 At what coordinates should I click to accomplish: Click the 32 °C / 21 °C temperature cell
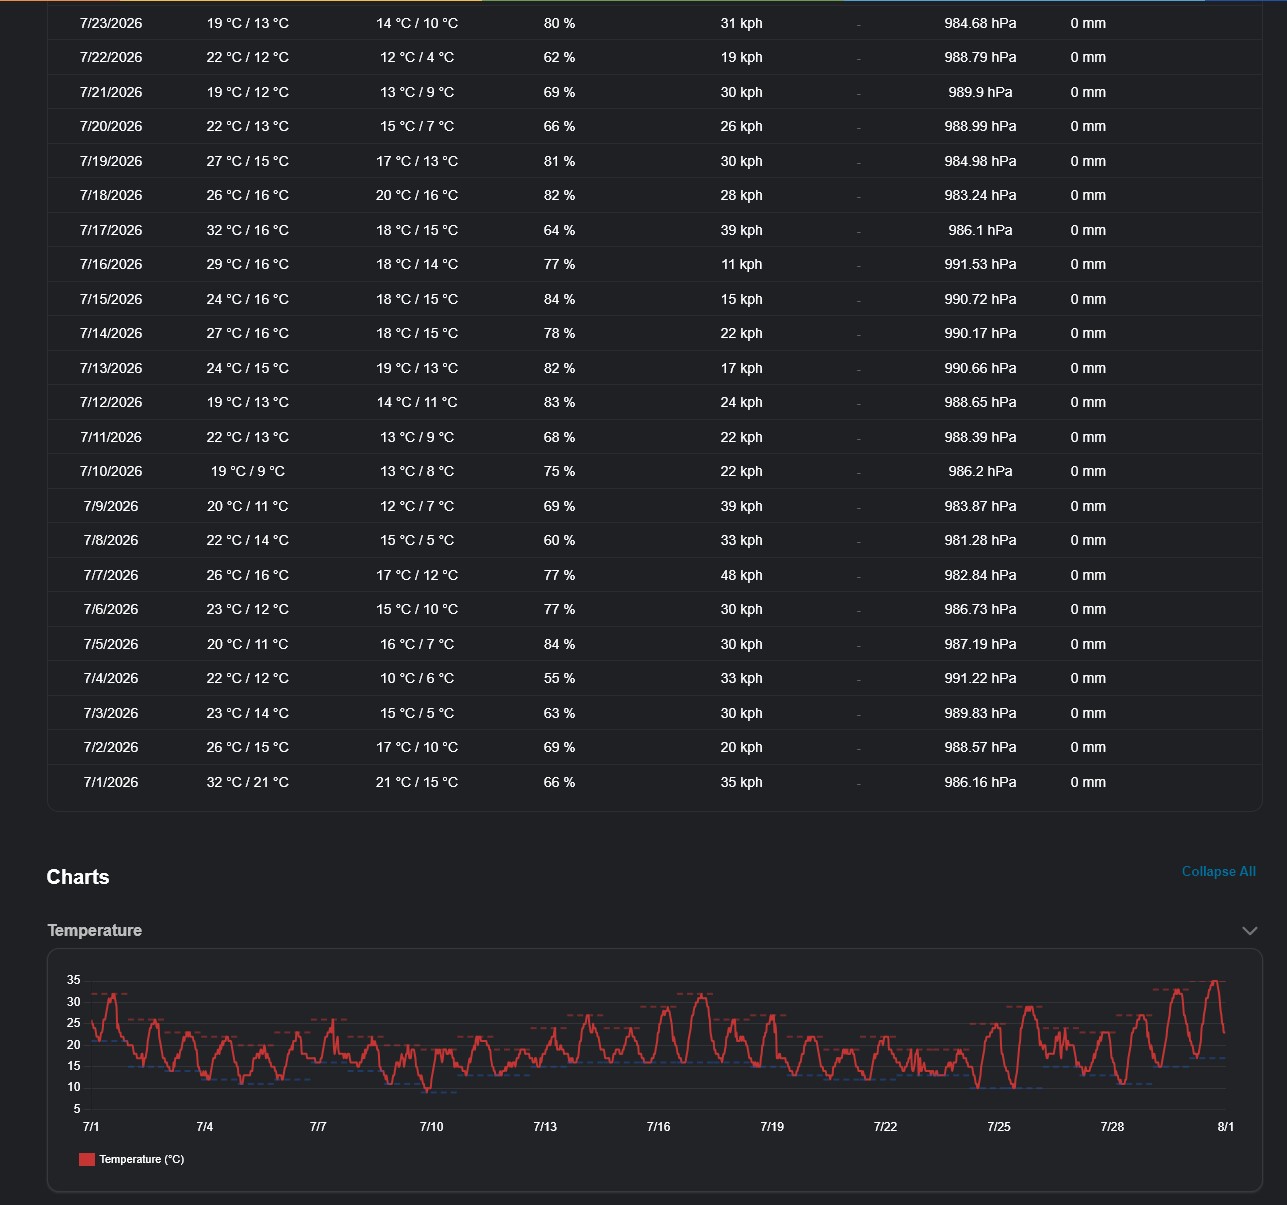[x=247, y=782]
